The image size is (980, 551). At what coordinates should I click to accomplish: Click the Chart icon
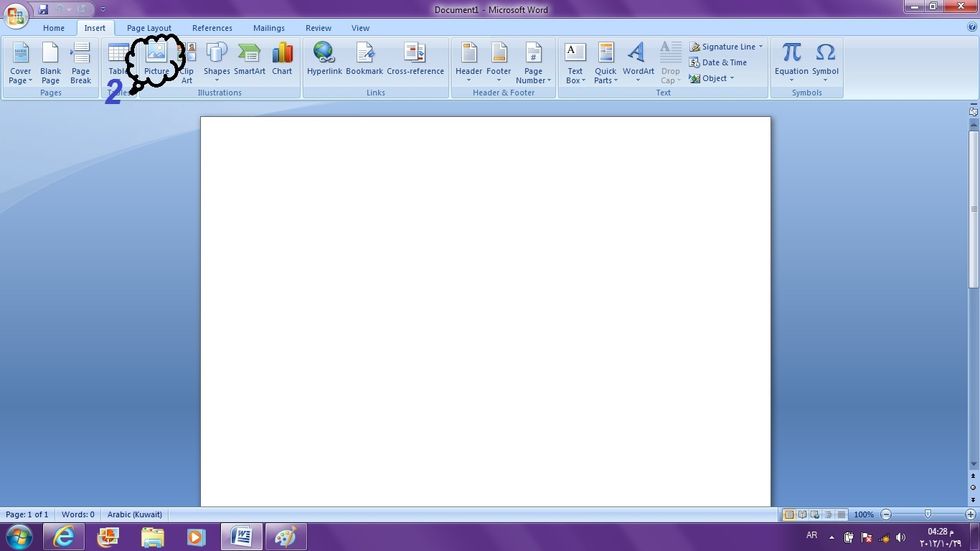coord(282,59)
